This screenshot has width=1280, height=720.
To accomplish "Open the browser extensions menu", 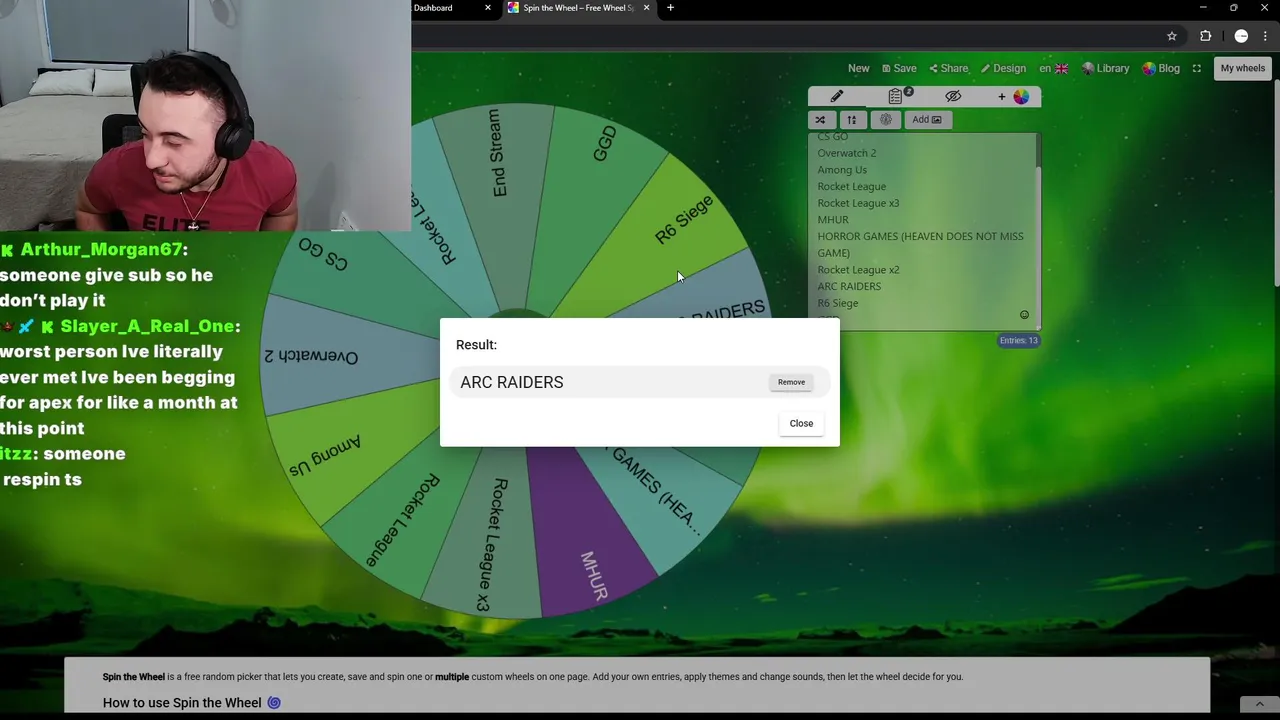I will [x=1205, y=36].
